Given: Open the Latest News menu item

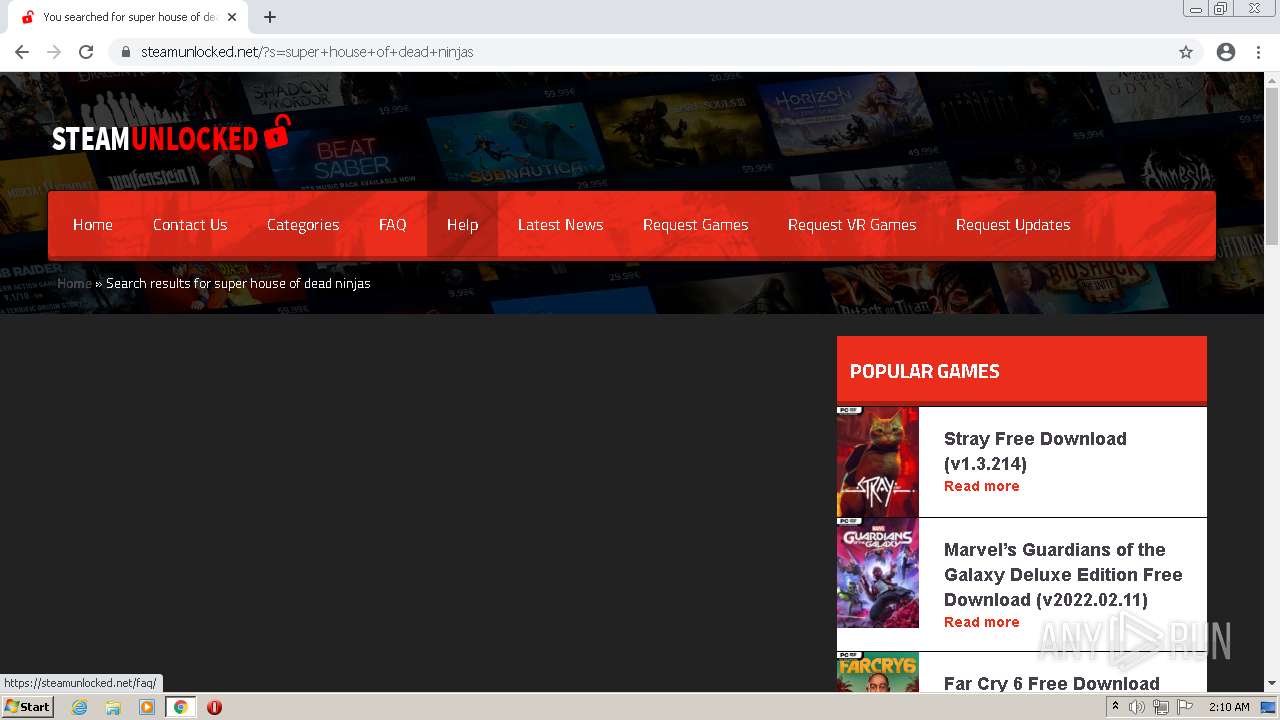Looking at the screenshot, I should [561, 225].
